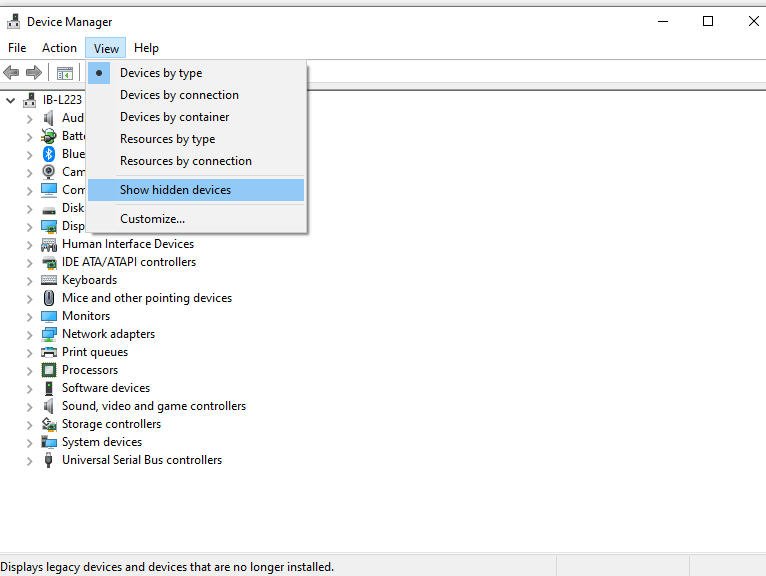Collapse the IB-L223 root computer node
Image resolution: width=766 pixels, height=576 pixels.
11,100
